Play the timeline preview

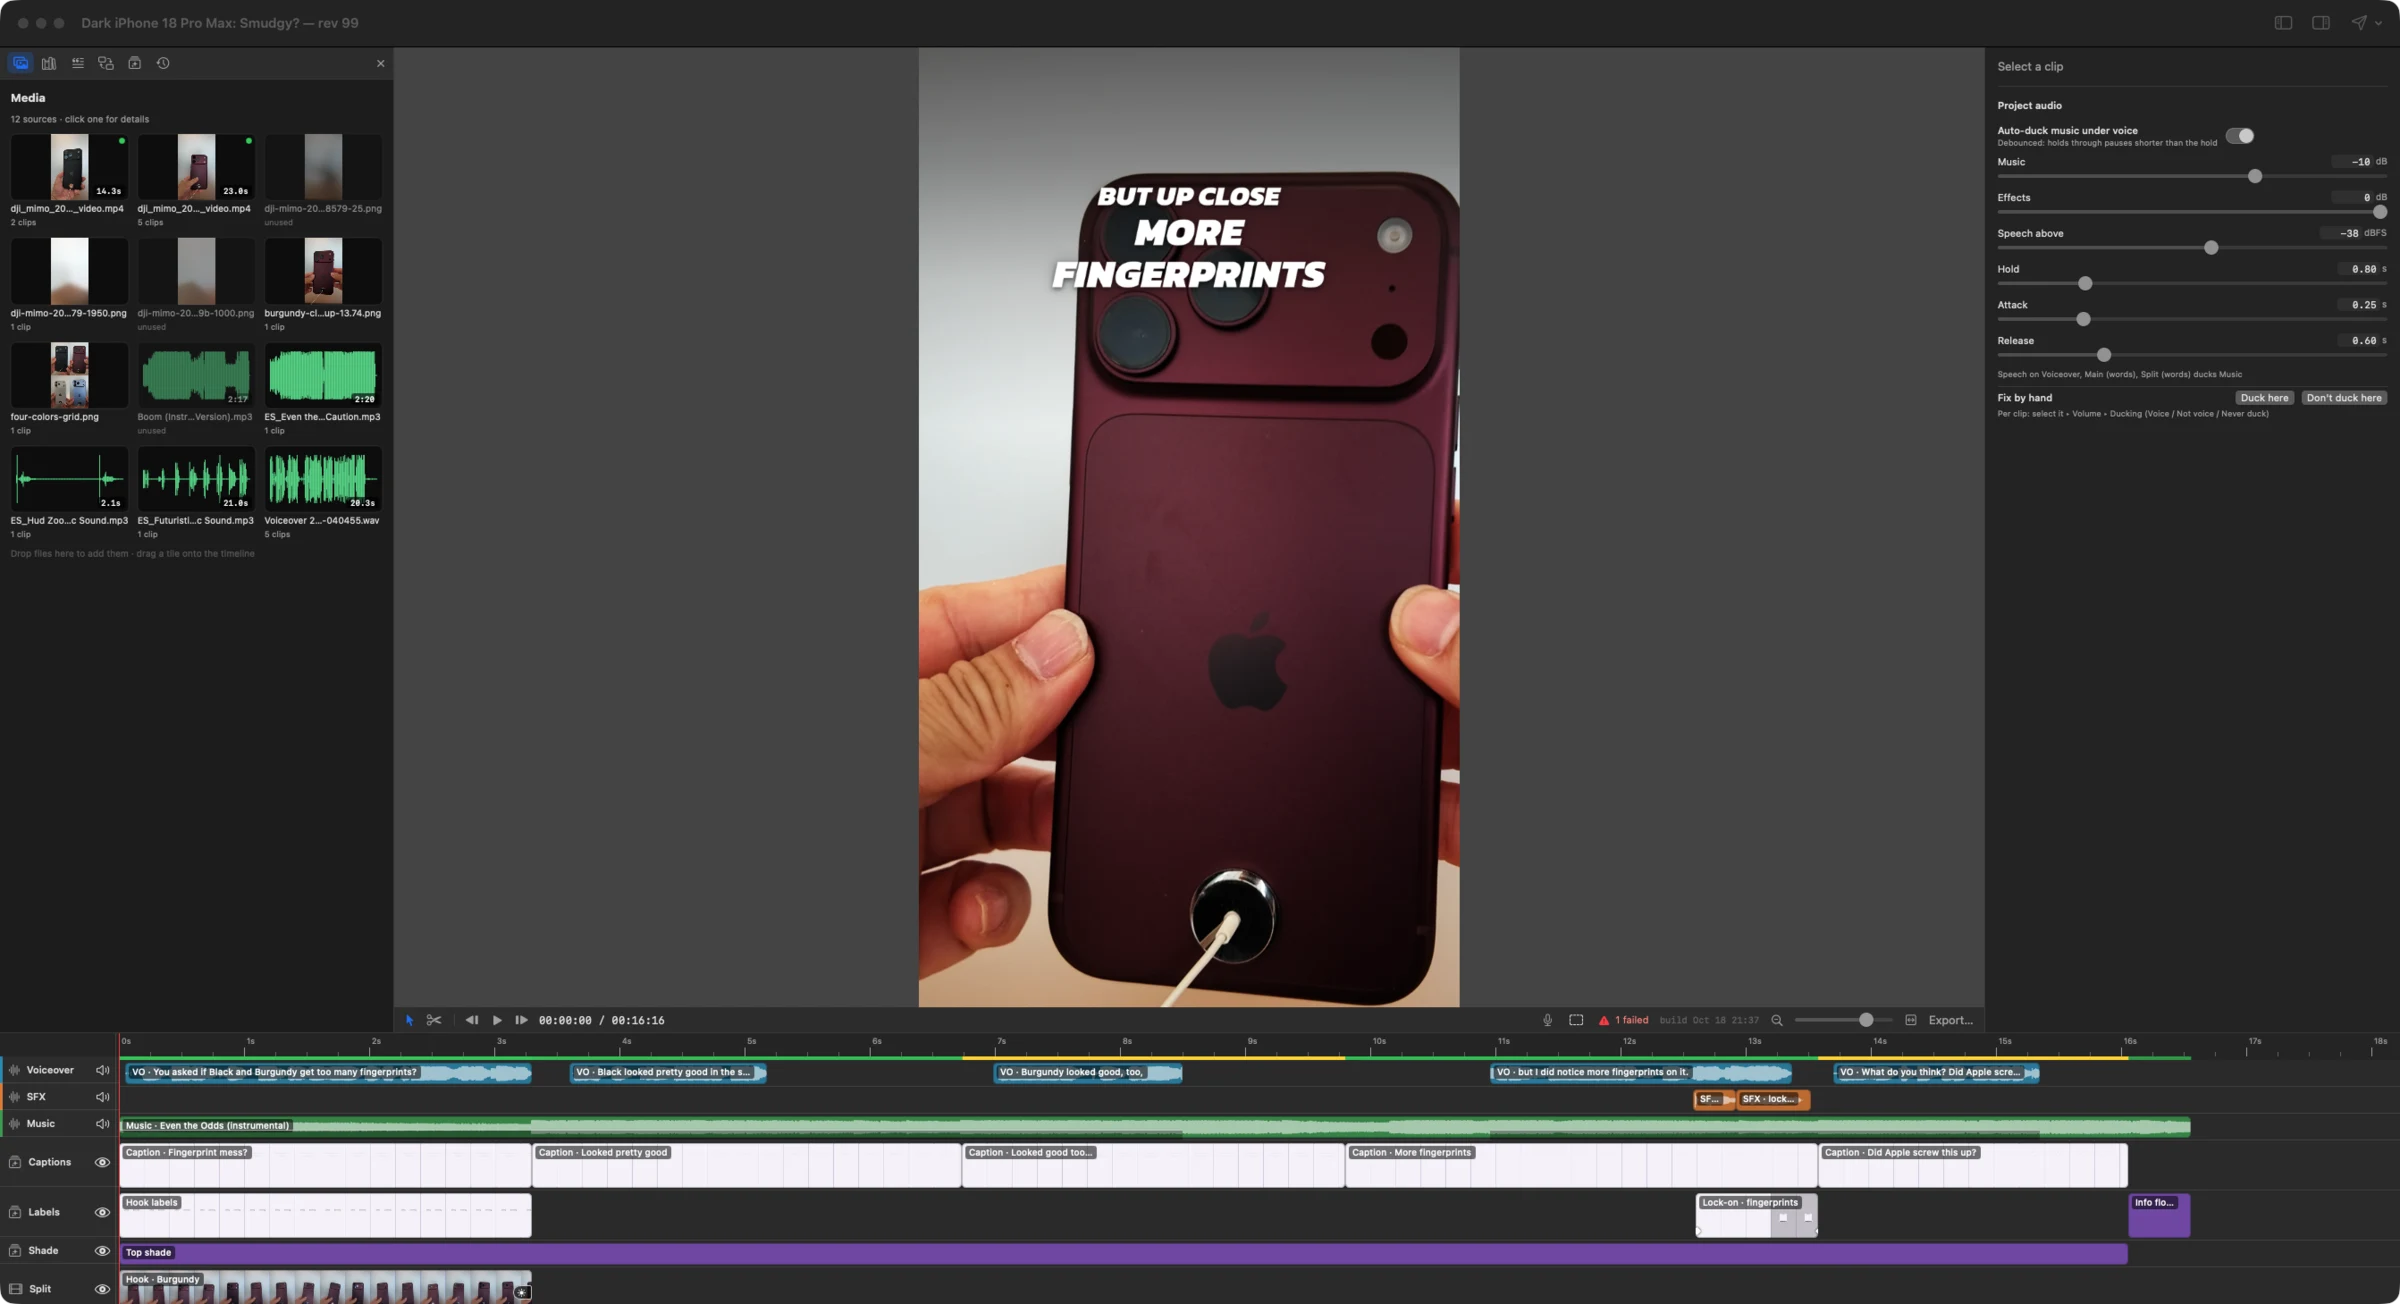tap(497, 1020)
